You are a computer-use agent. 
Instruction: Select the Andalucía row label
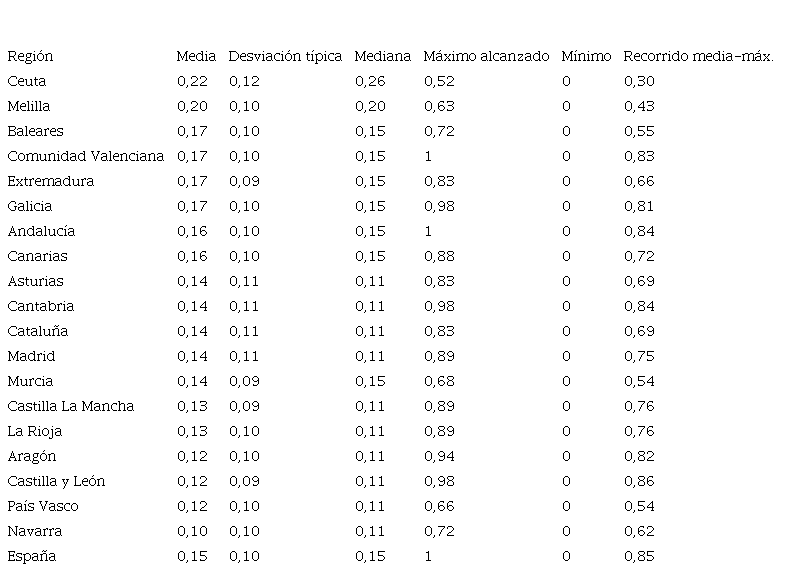tap(41, 232)
